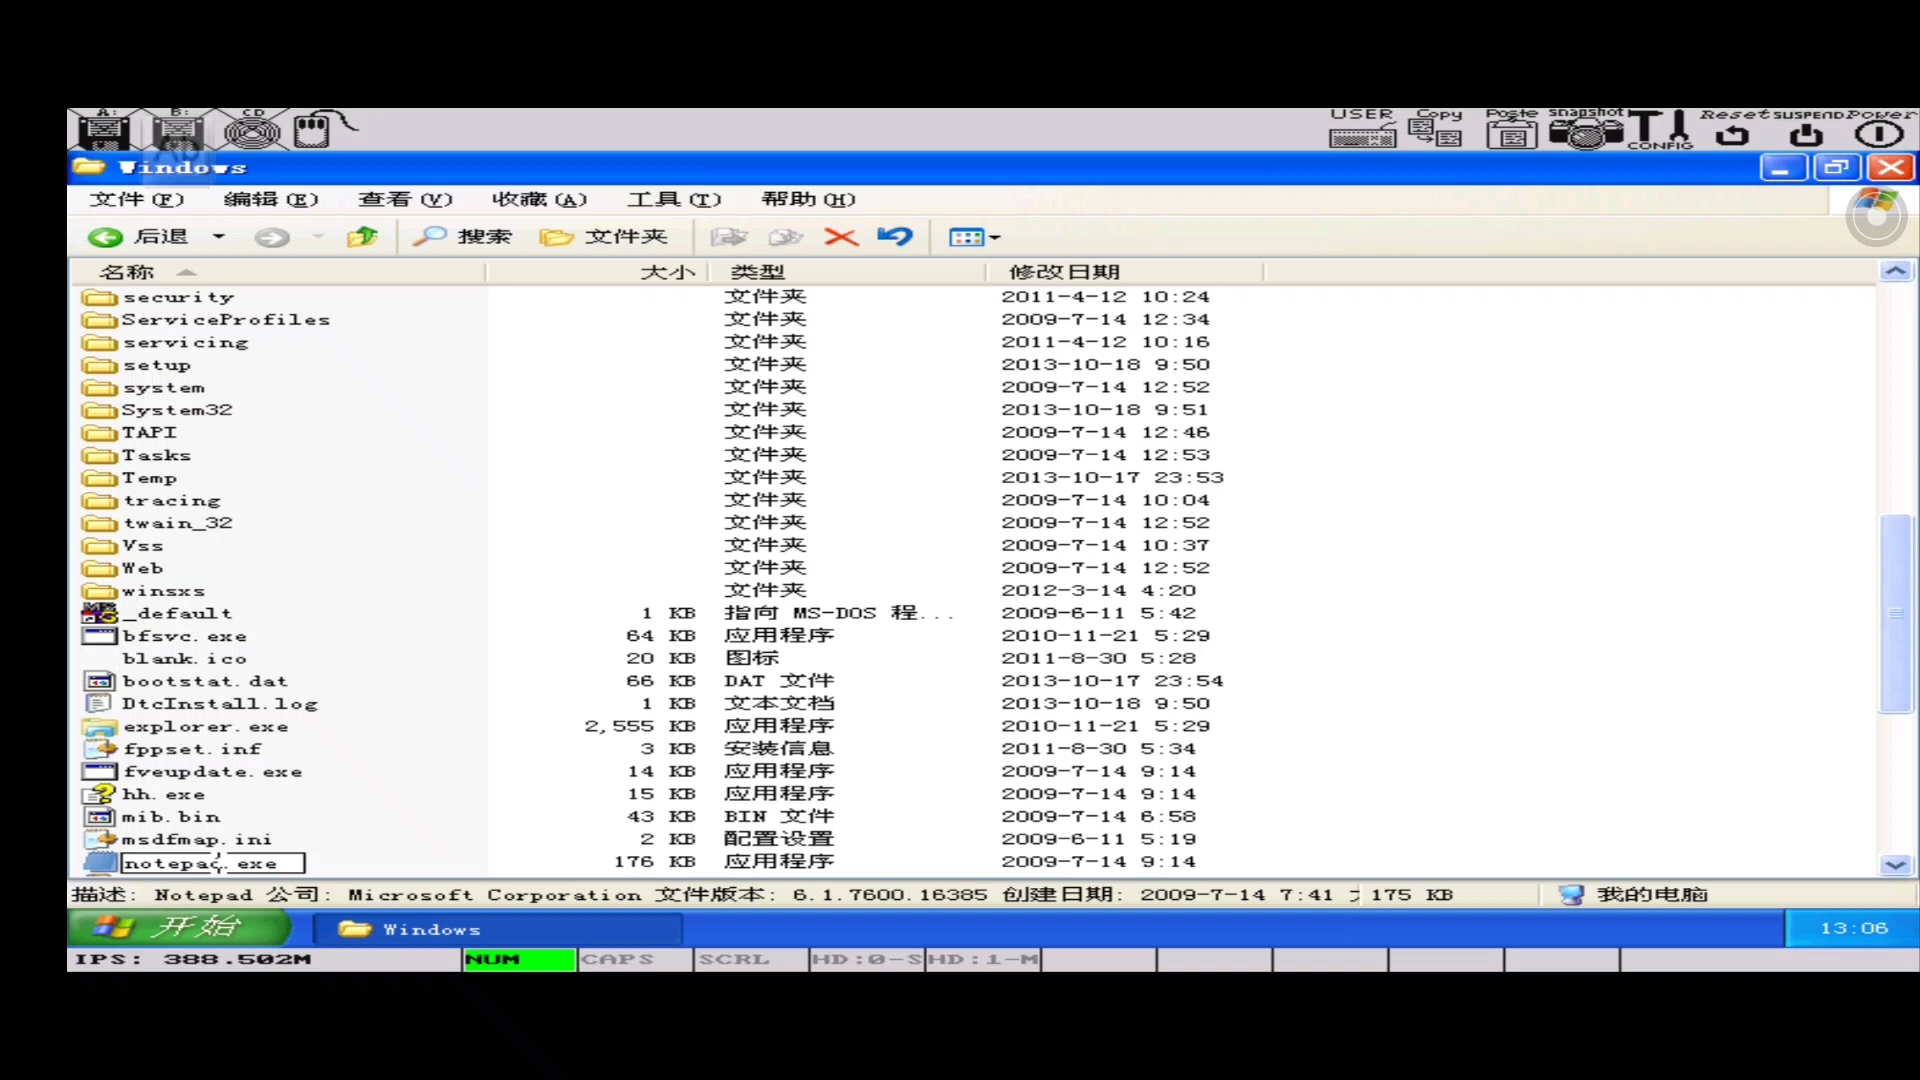1920x1080 pixels.
Task: Click the Bochs Paste icon
Action: [1511, 129]
